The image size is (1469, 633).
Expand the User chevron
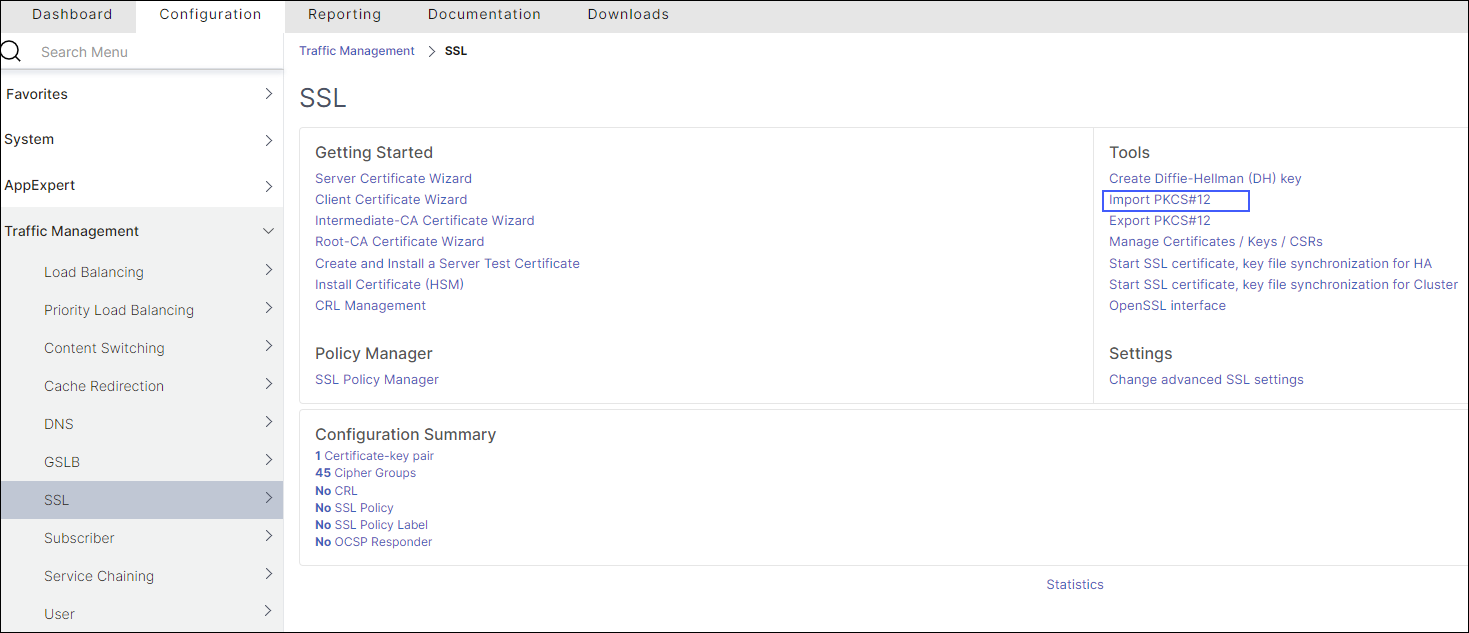pos(268,611)
